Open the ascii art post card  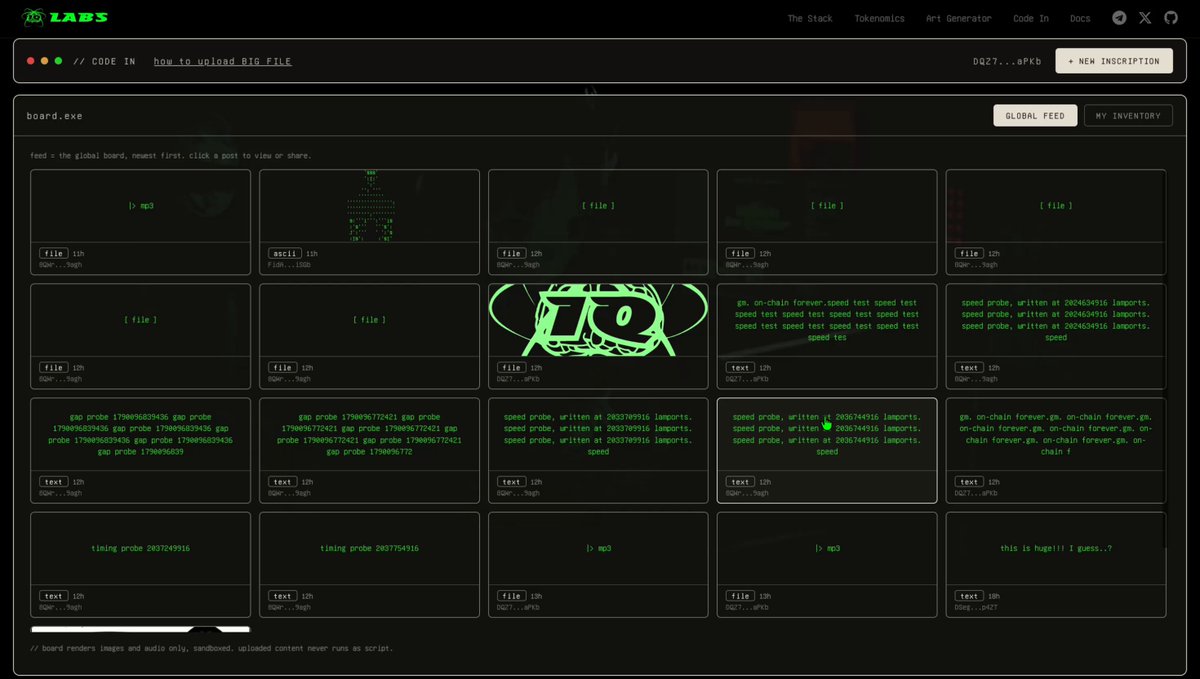(x=369, y=222)
